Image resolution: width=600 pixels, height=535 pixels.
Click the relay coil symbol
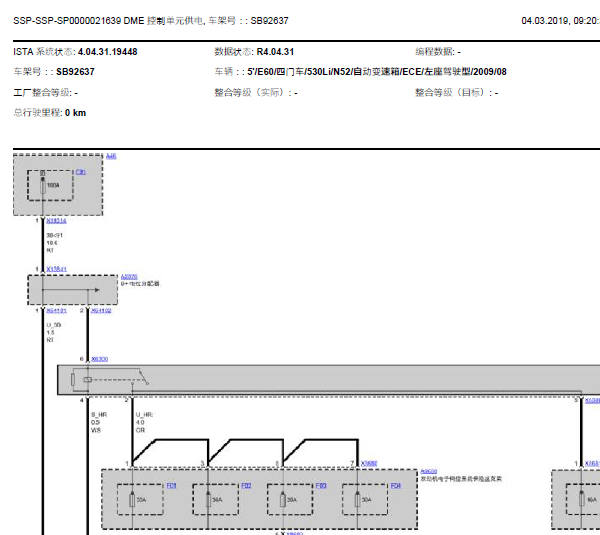click(88, 380)
